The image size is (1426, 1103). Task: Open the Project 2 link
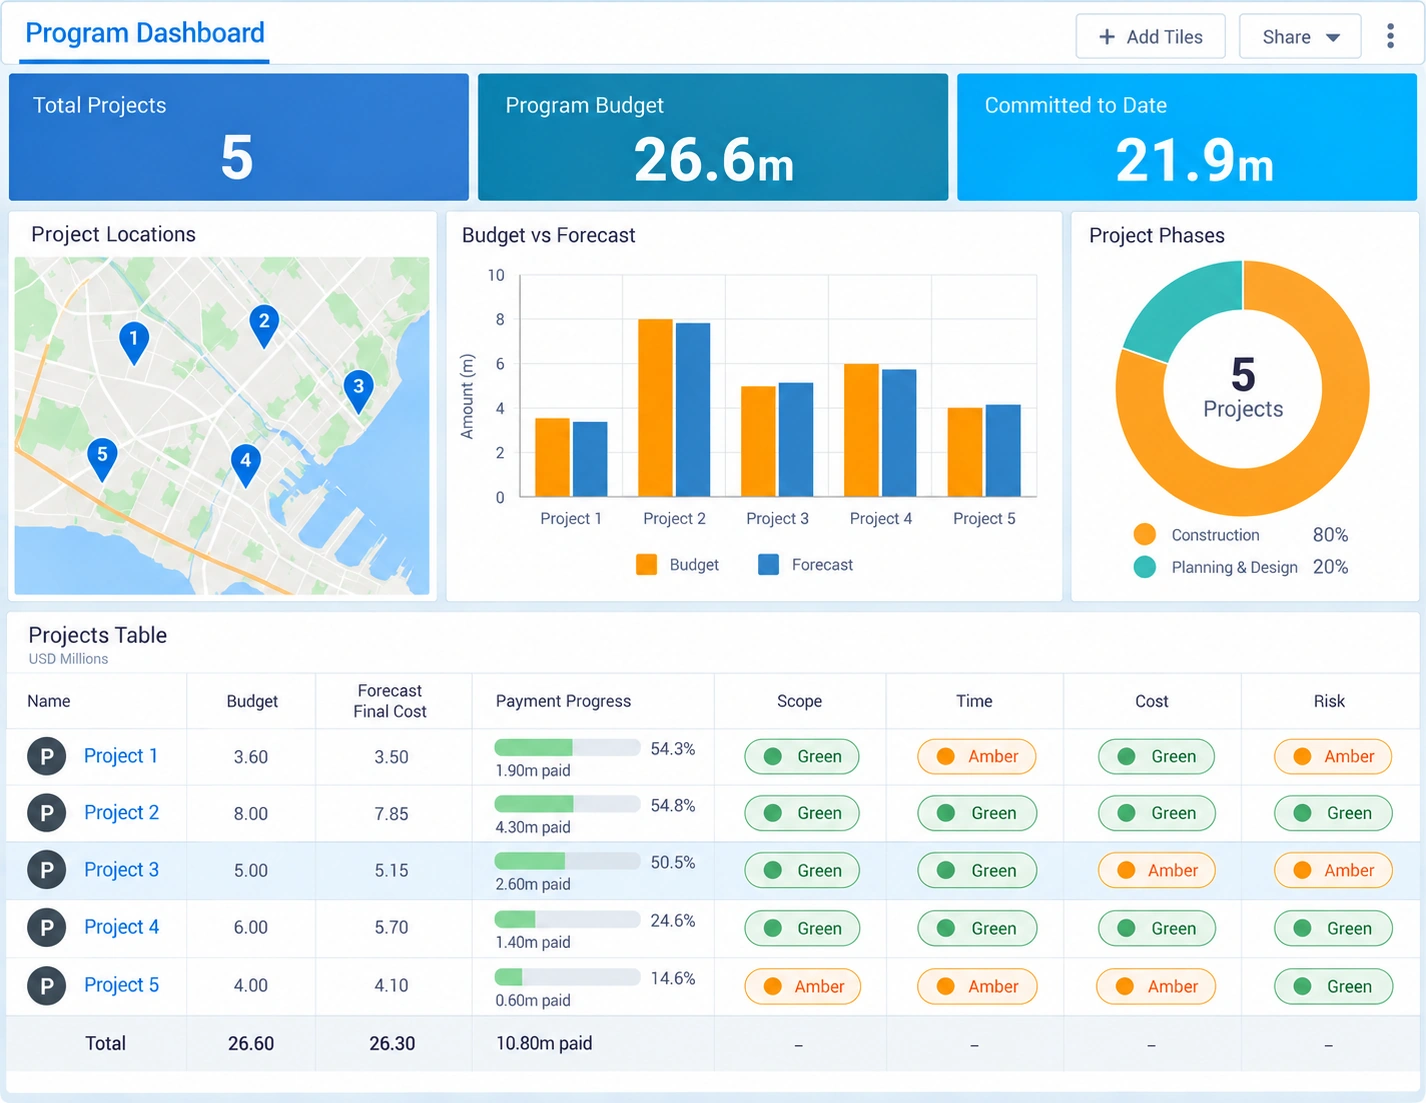(121, 813)
